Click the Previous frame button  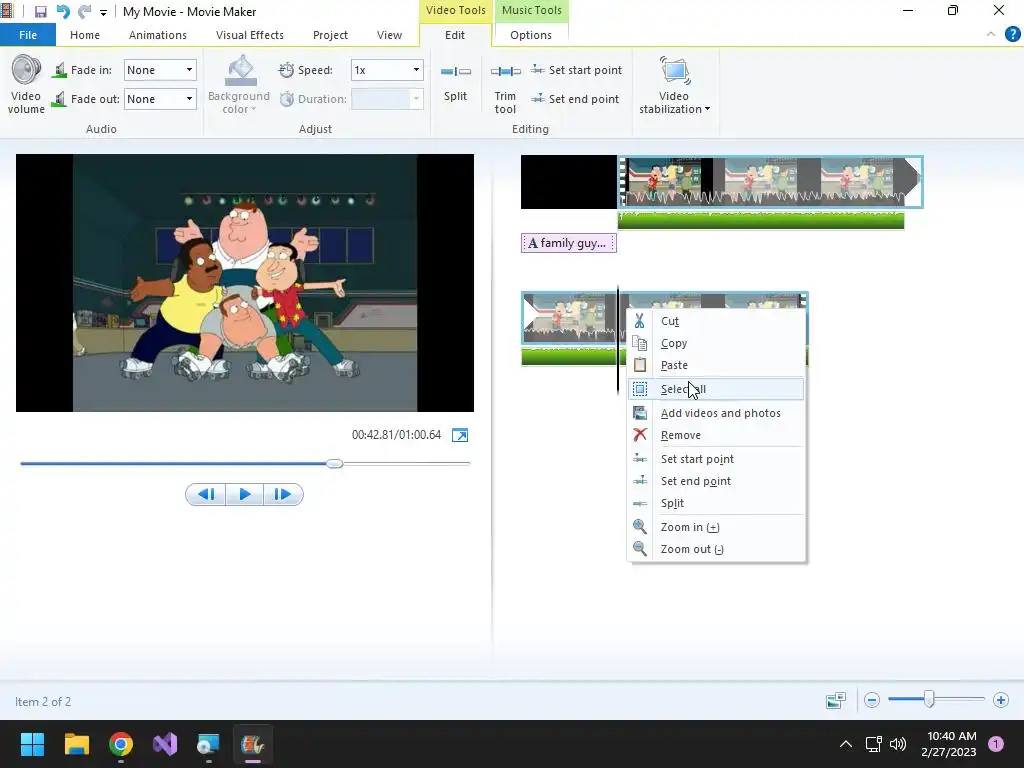click(x=206, y=494)
